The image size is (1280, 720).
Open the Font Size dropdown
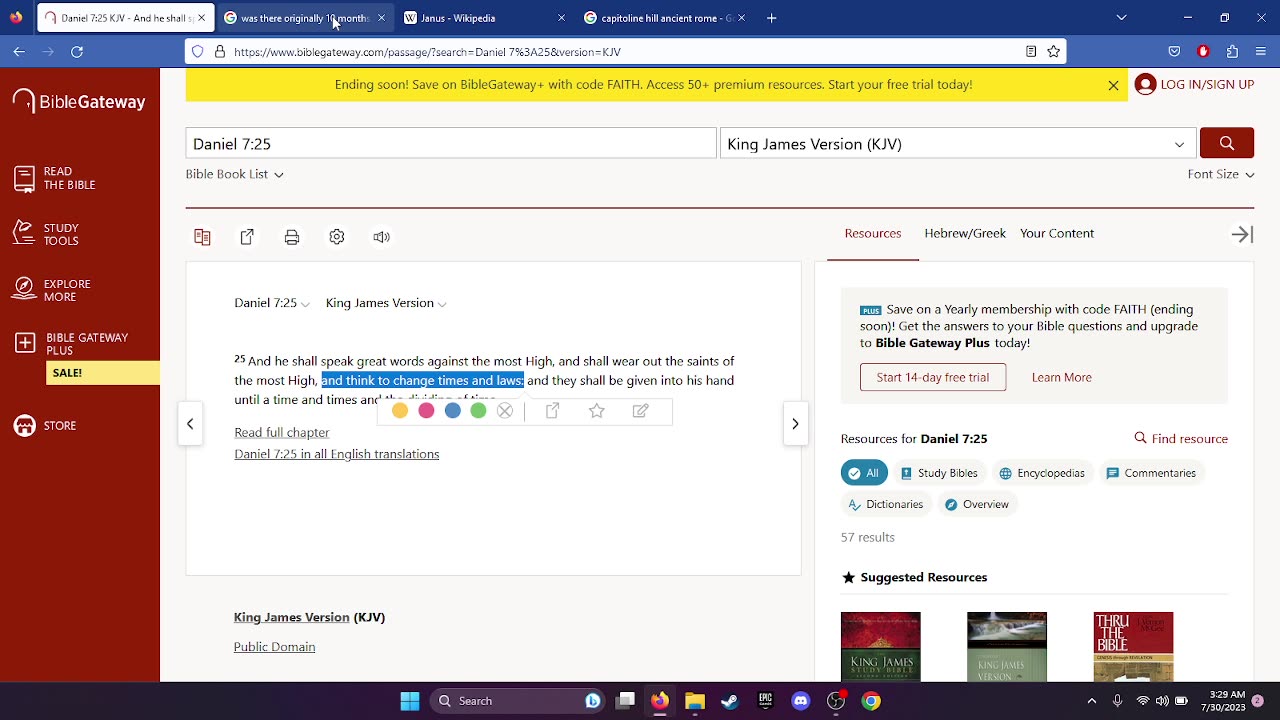(1221, 174)
